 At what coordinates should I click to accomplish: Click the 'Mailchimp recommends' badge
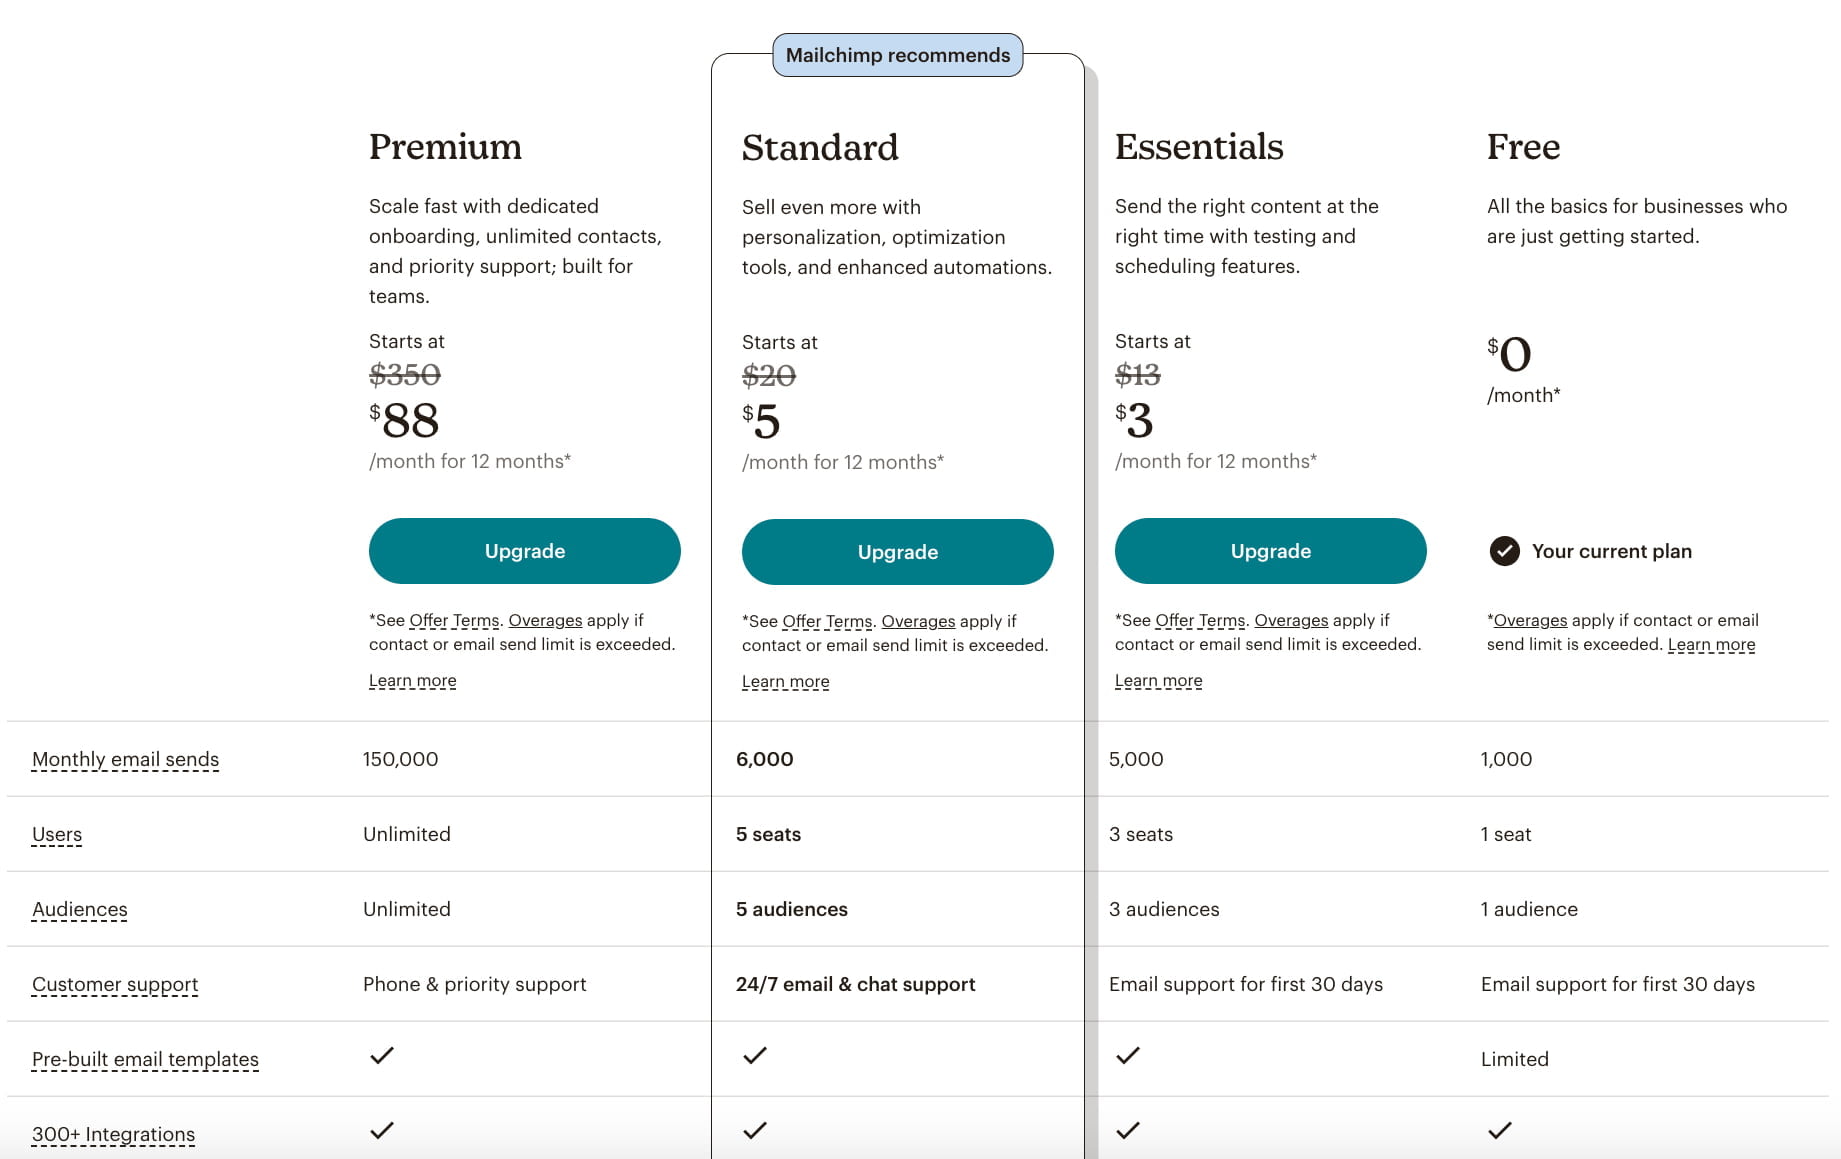(897, 55)
